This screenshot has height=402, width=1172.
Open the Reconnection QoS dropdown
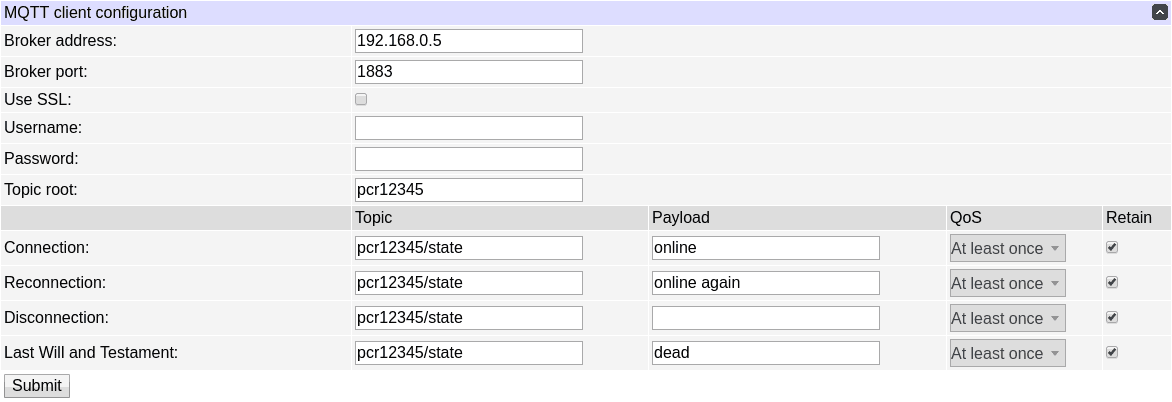point(1007,283)
